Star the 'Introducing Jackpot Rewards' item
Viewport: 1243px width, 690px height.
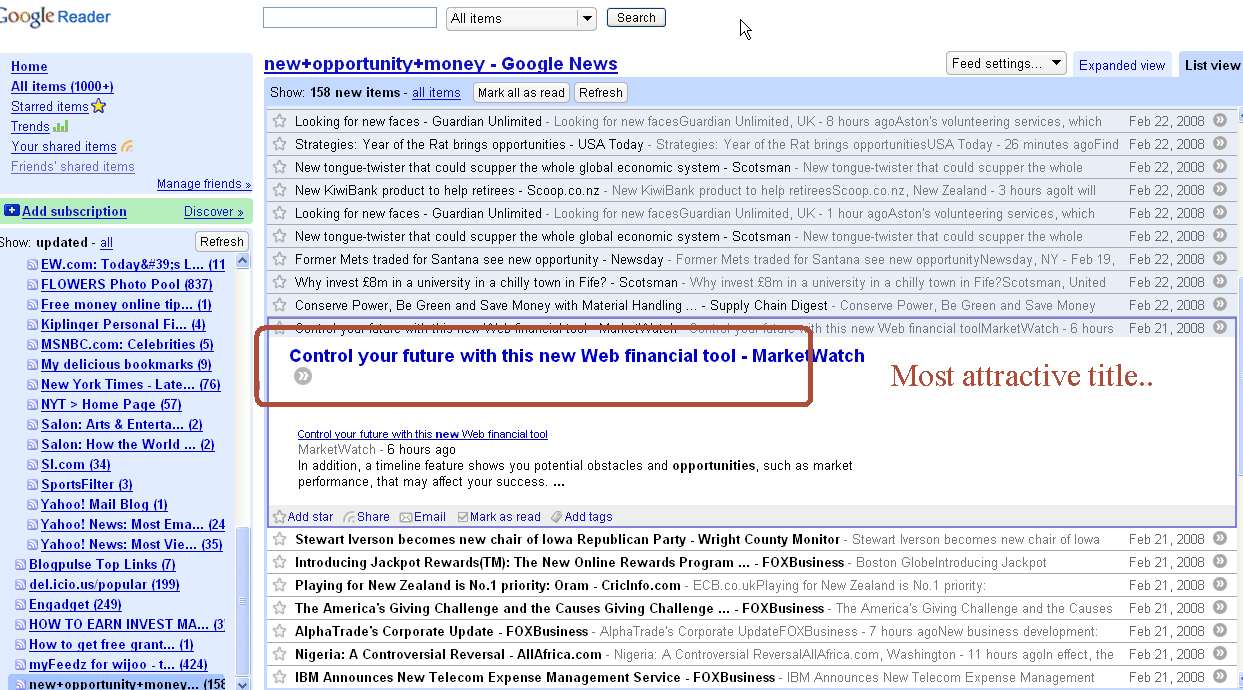pos(280,562)
